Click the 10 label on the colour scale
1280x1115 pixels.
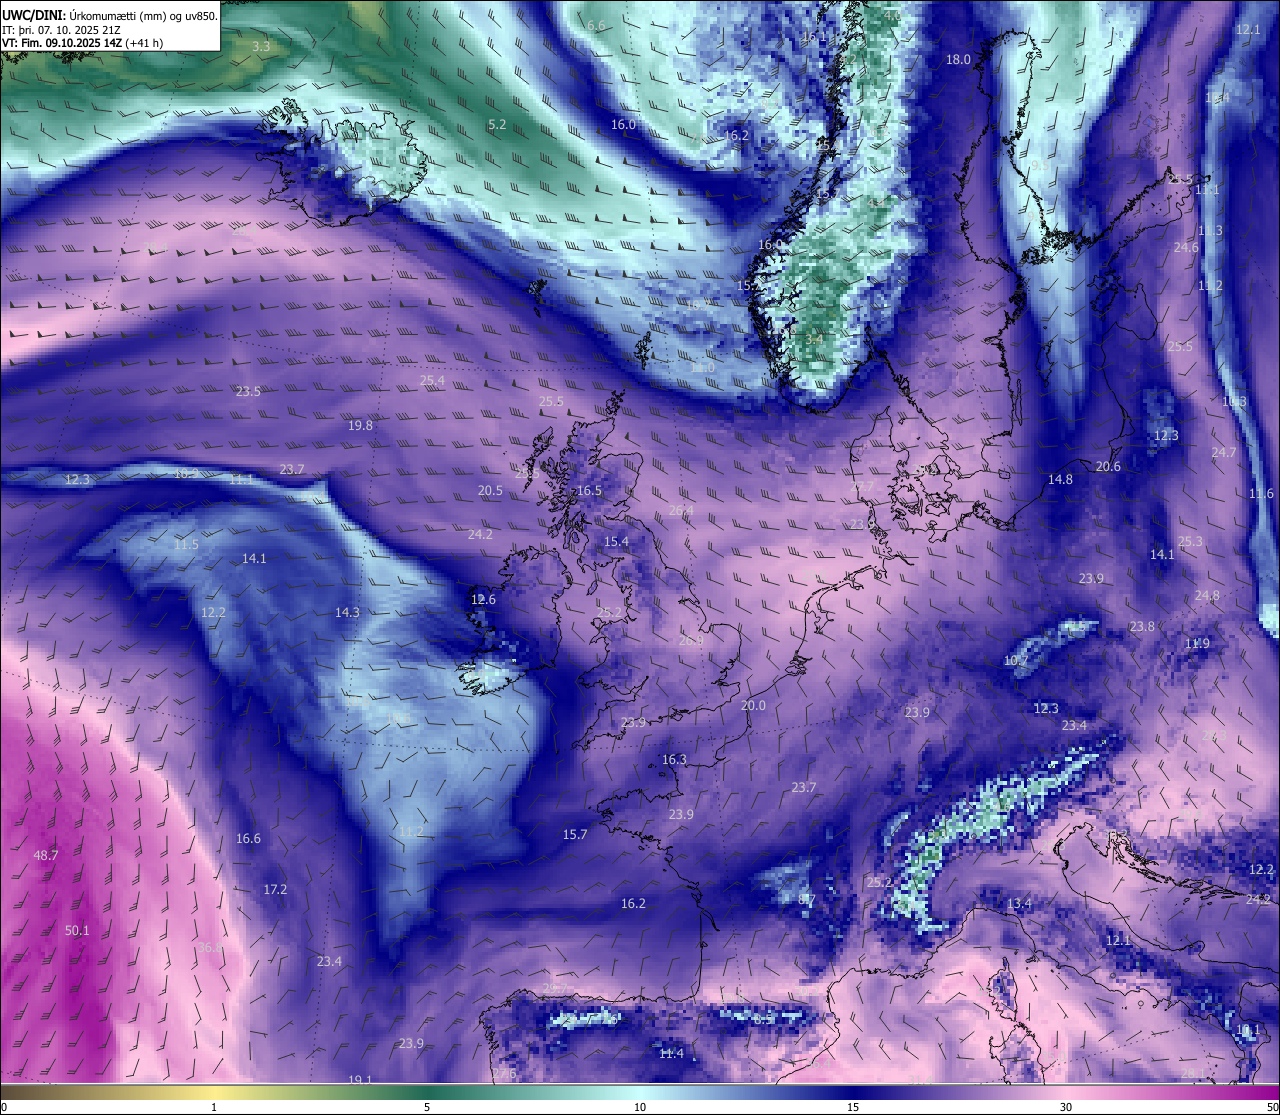click(x=640, y=1107)
